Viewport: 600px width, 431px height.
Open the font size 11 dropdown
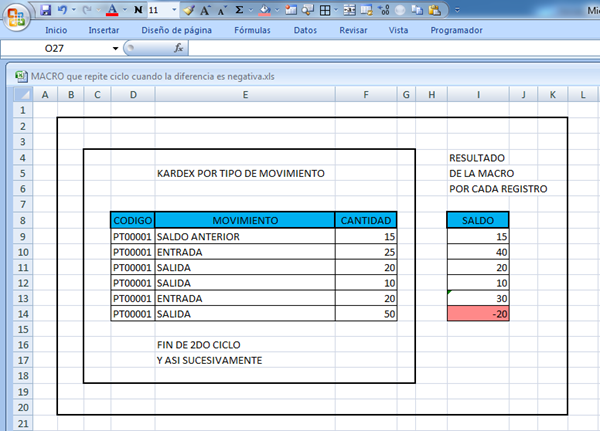click(x=174, y=10)
